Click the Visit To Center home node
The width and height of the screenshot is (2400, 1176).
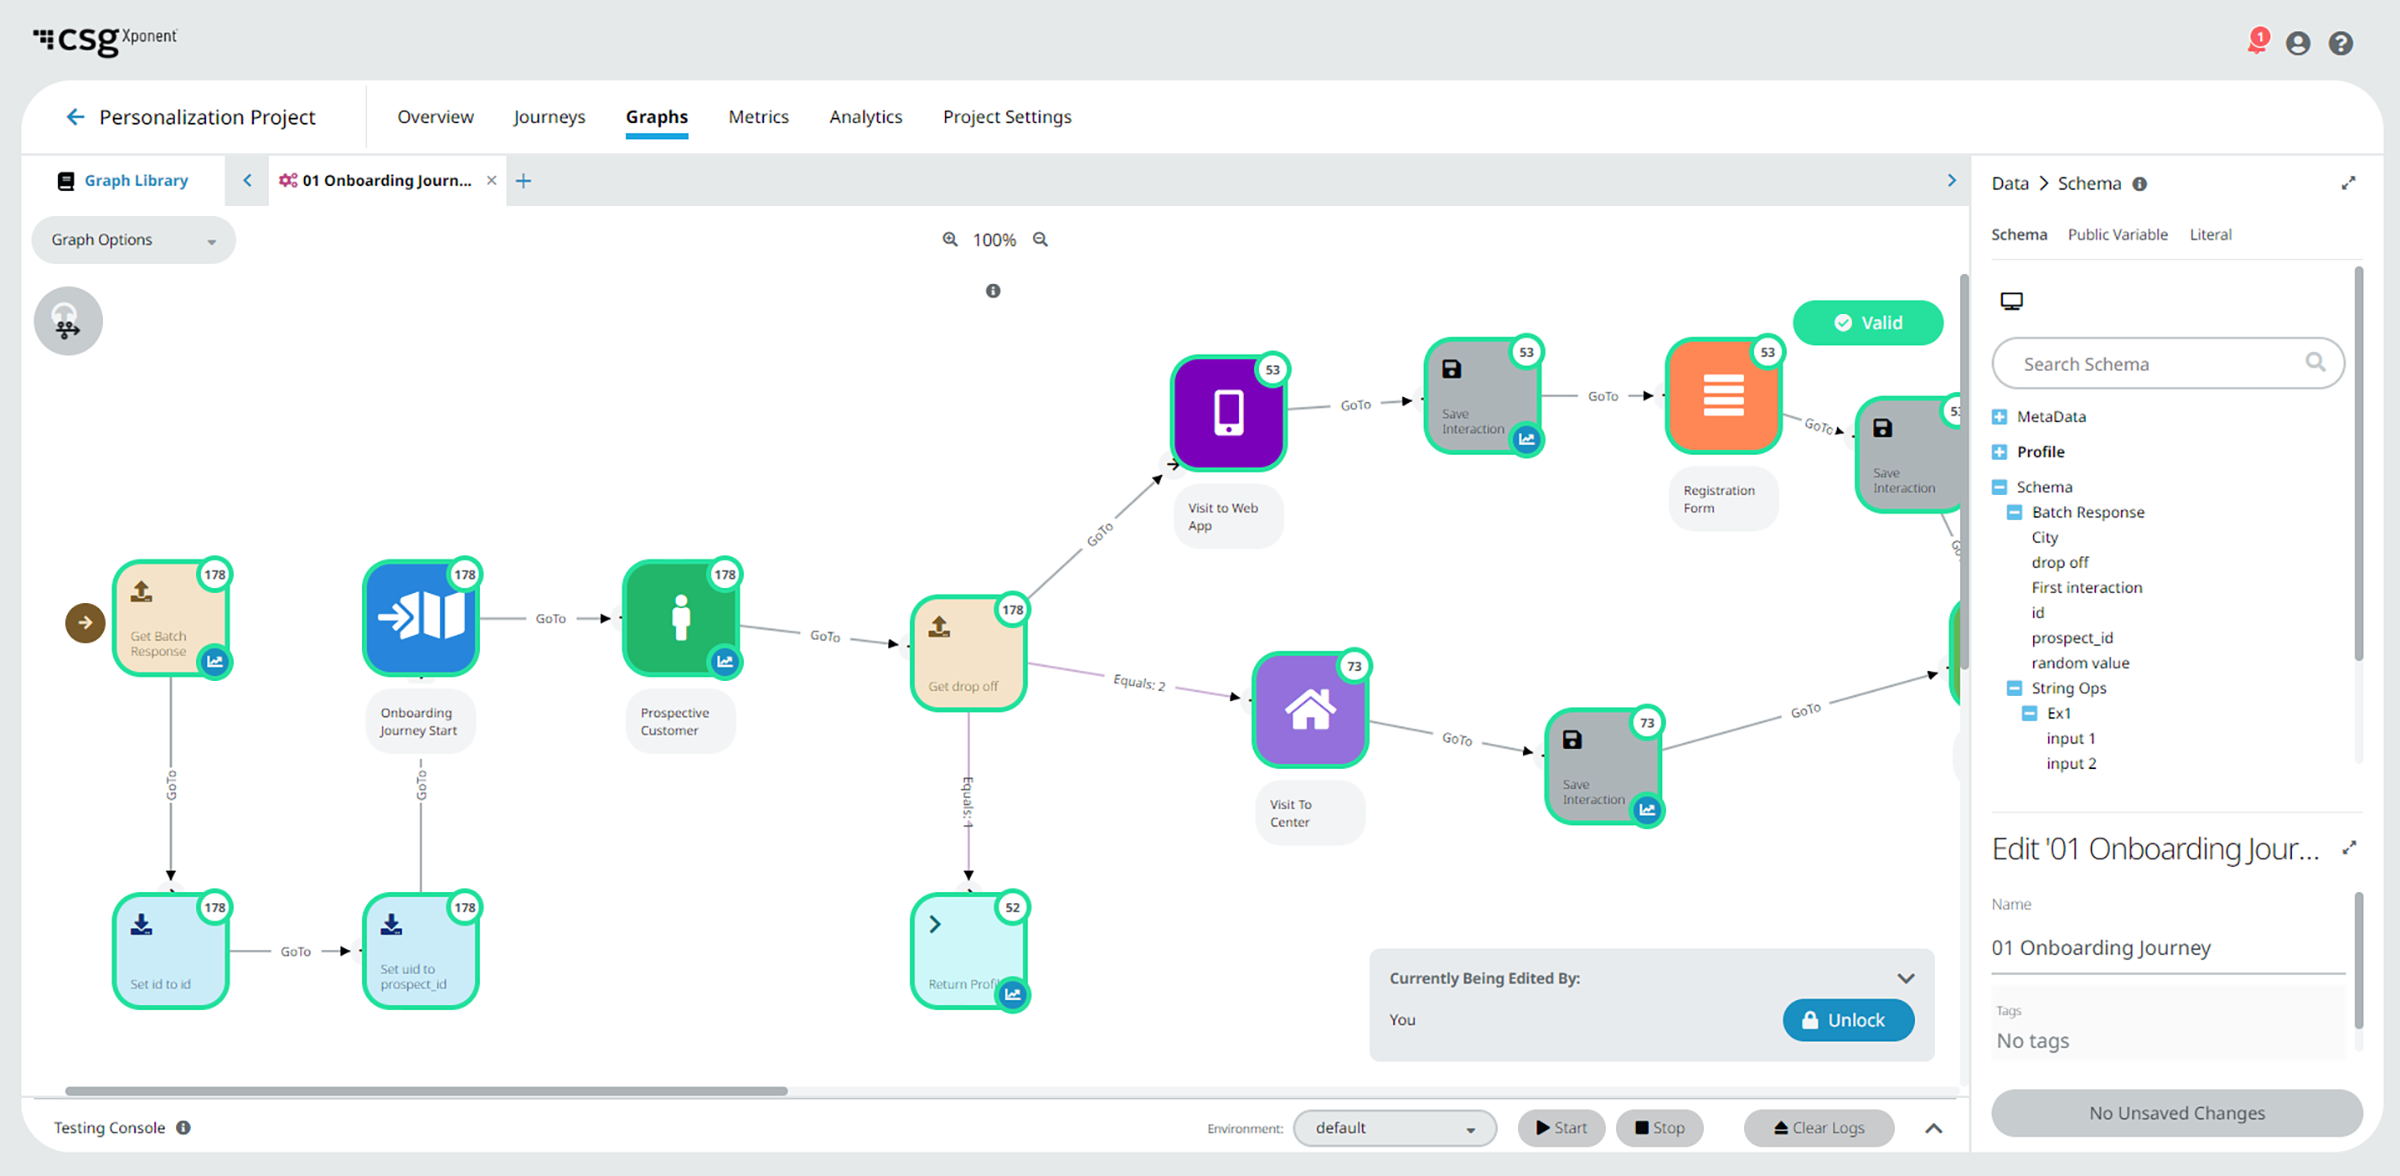coord(1309,710)
